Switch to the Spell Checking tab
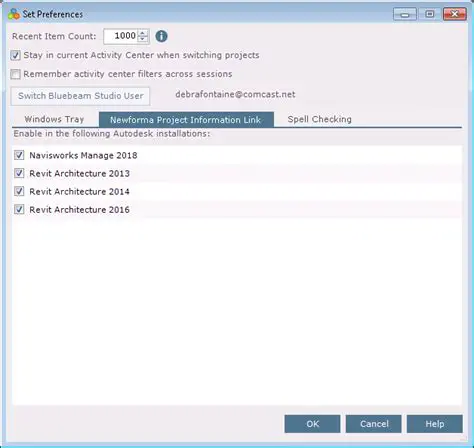Image resolution: width=474 pixels, height=448 pixels. (x=319, y=119)
